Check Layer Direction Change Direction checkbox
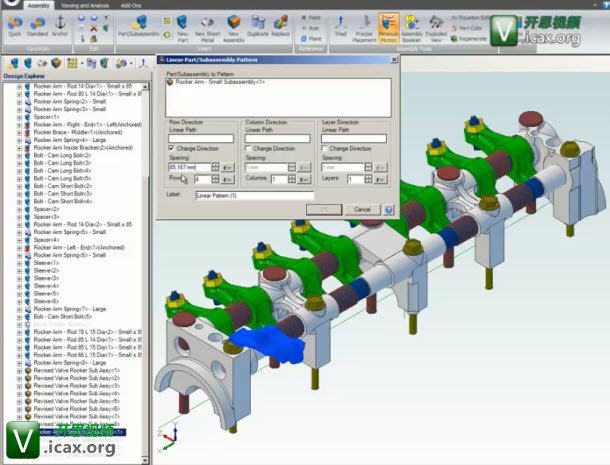Screen dimensions: 610x465 (325, 148)
